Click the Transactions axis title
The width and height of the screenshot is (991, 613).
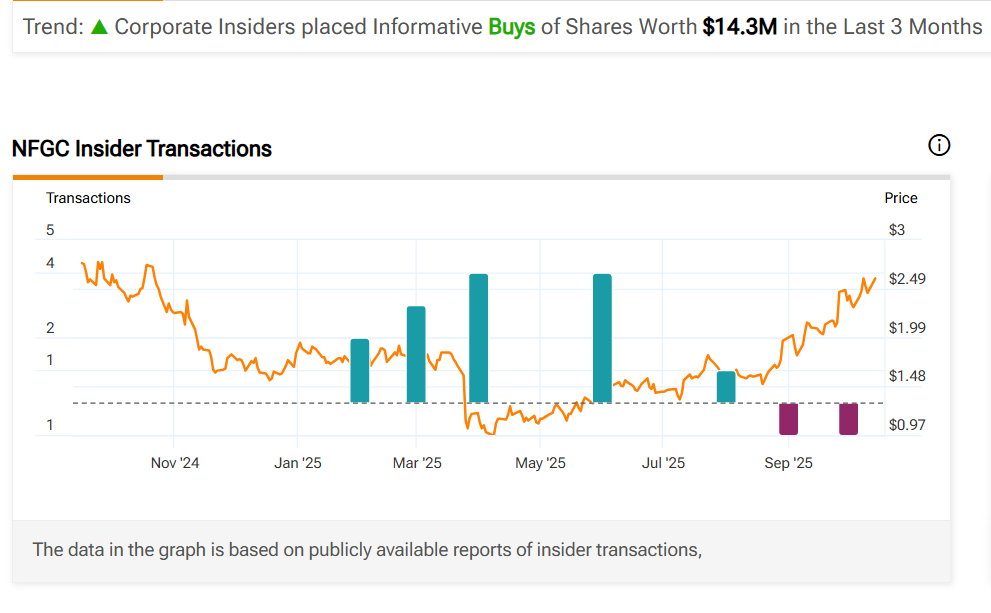click(x=88, y=198)
